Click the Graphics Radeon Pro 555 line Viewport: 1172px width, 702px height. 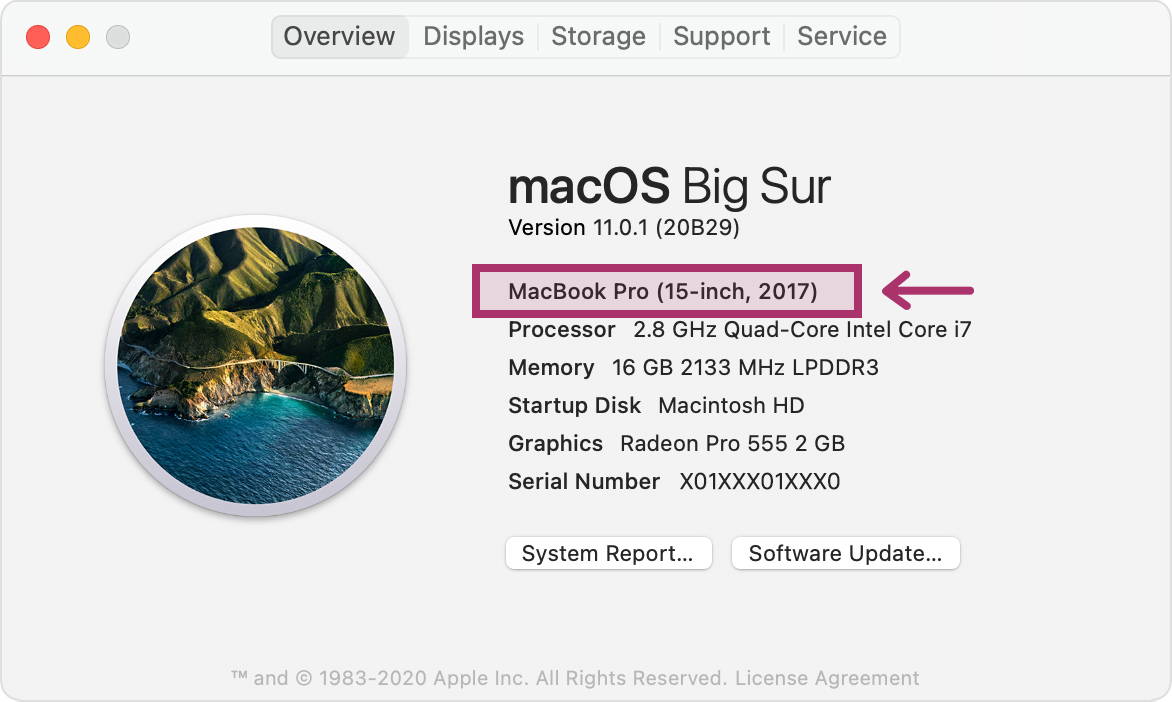tap(676, 443)
